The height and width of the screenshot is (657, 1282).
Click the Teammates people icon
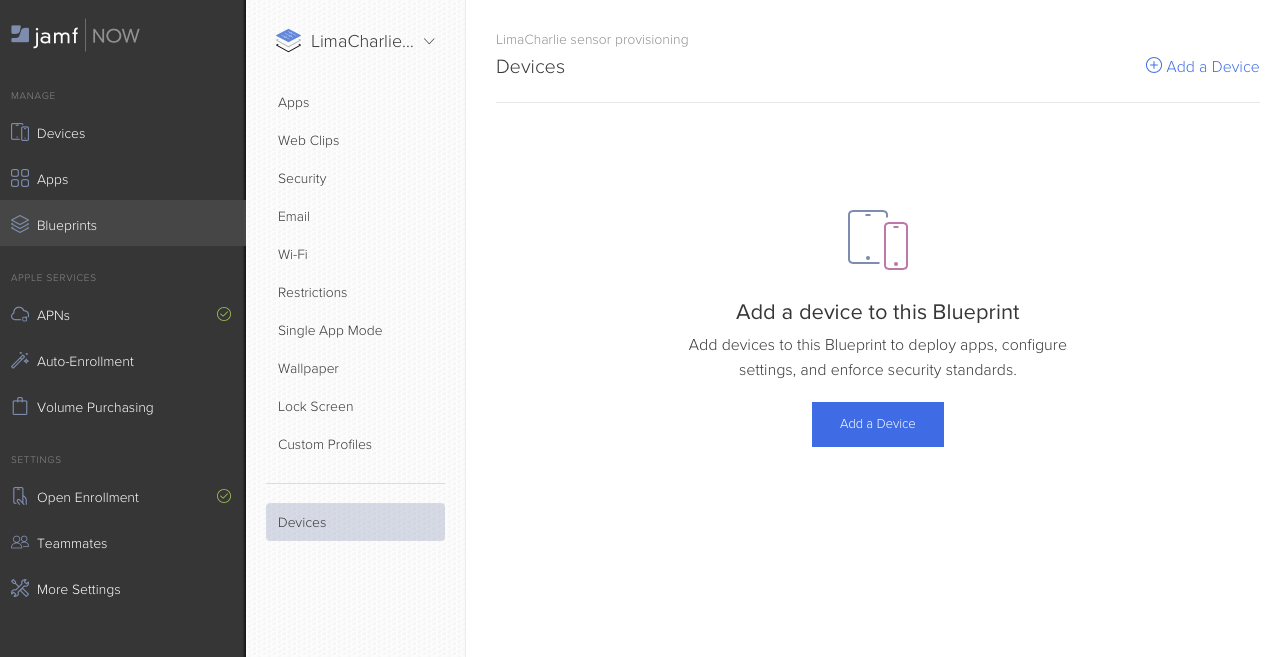[x=20, y=543]
